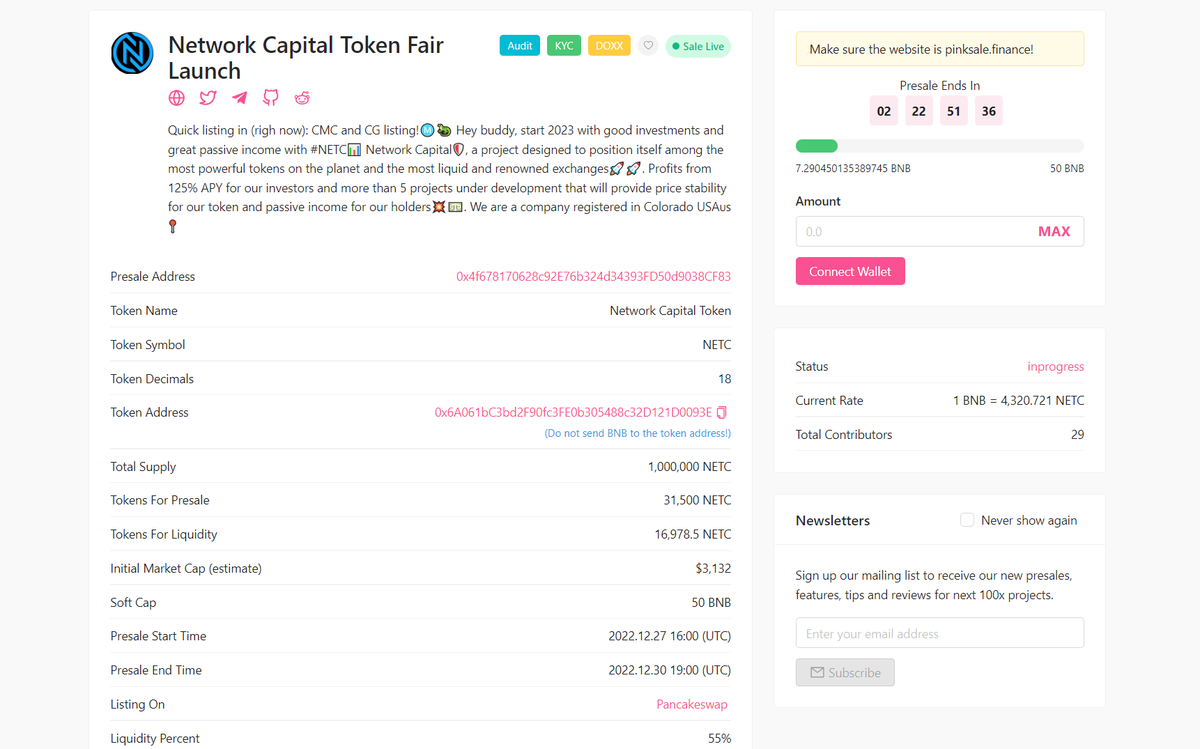Click the Amount input field
1200x749 pixels.
click(x=915, y=231)
